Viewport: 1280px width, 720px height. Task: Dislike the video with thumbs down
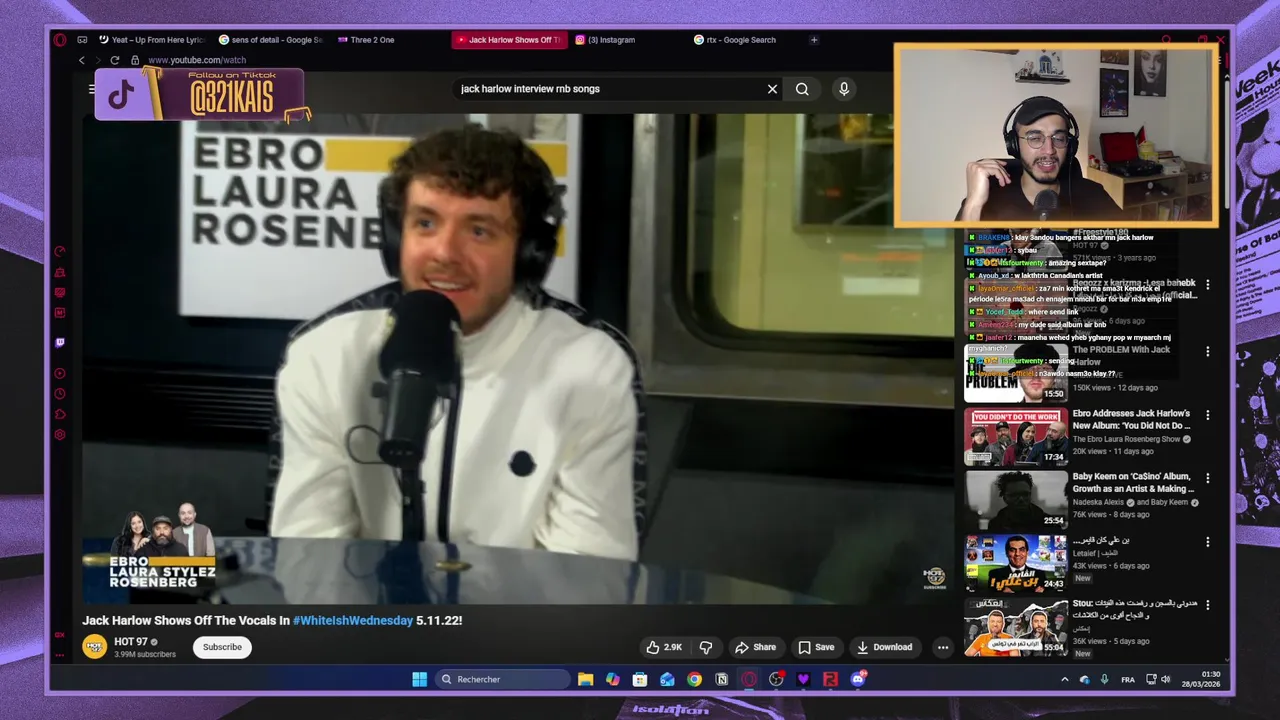coord(706,647)
